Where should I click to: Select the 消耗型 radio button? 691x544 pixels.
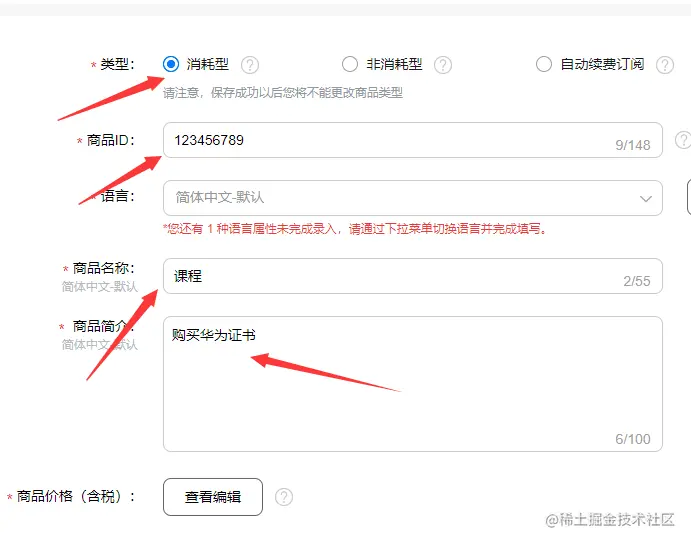(171, 64)
